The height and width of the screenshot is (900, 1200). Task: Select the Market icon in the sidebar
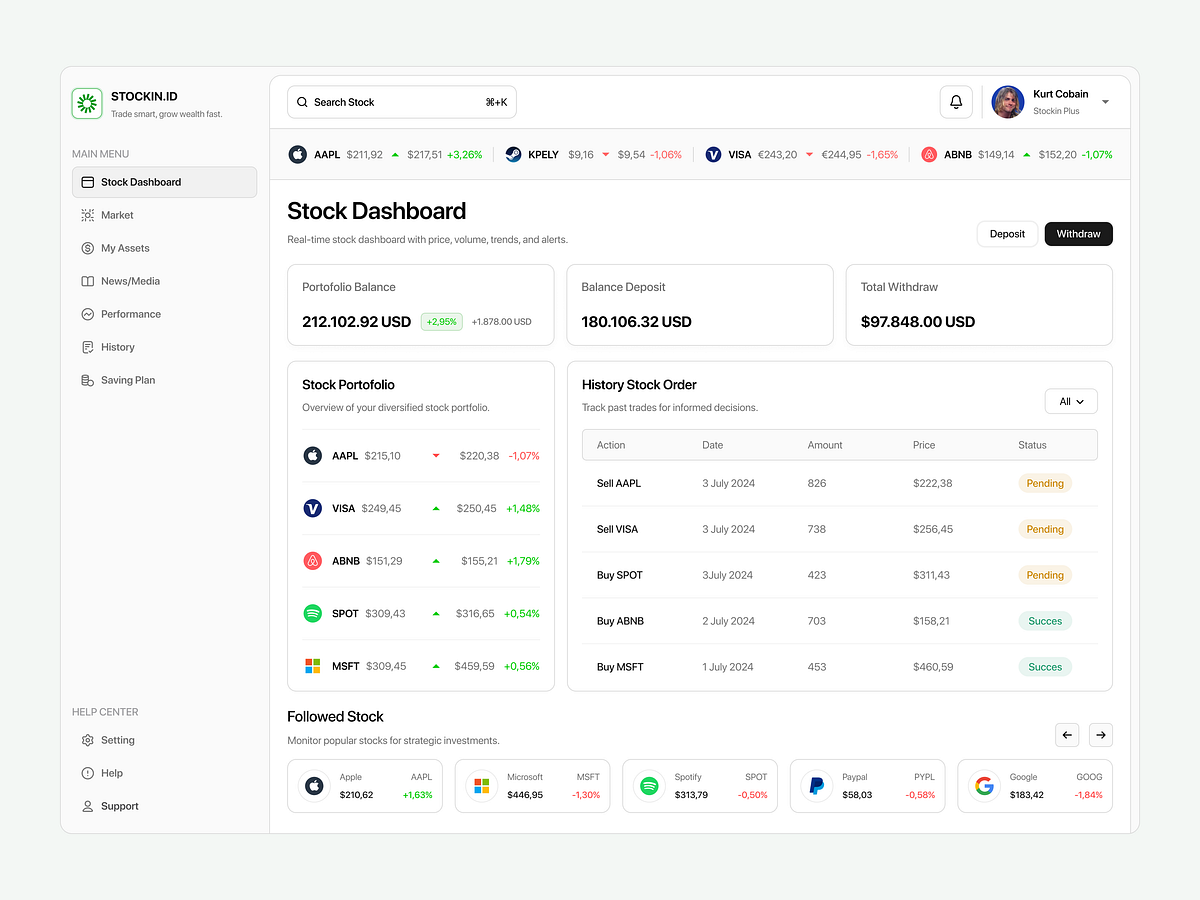(x=87, y=215)
